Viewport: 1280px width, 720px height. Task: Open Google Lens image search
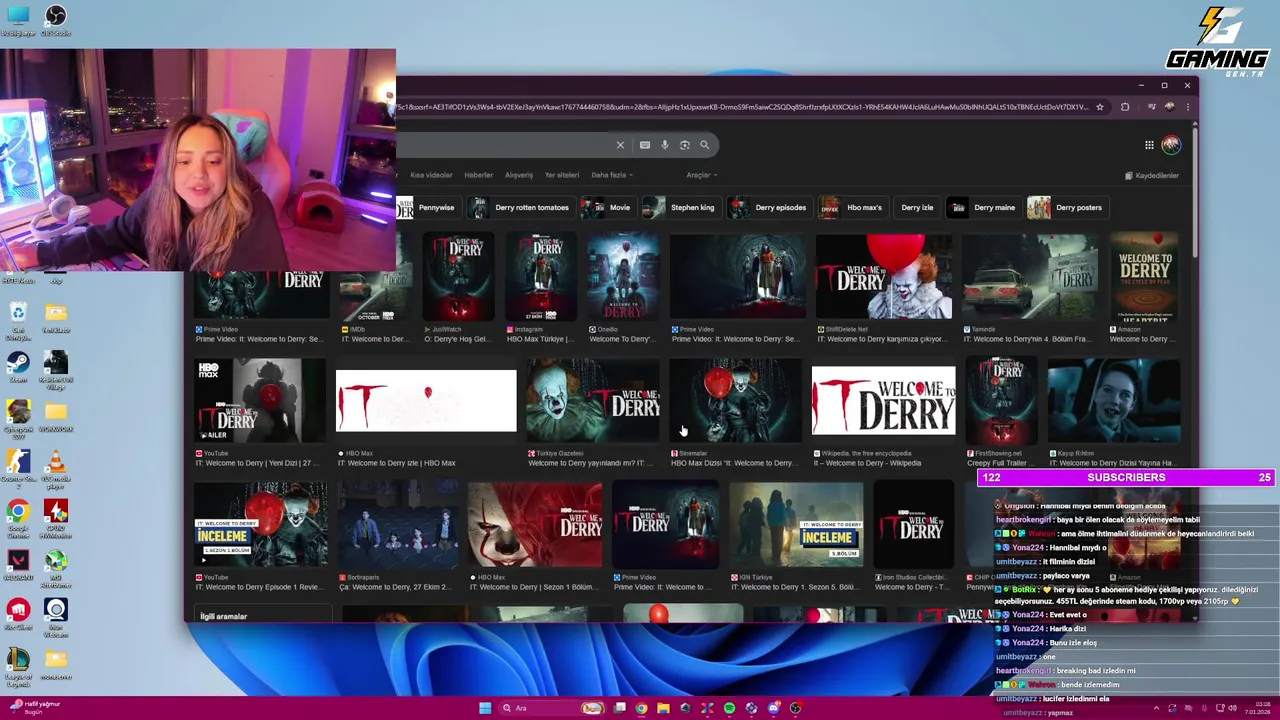(x=685, y=145)
